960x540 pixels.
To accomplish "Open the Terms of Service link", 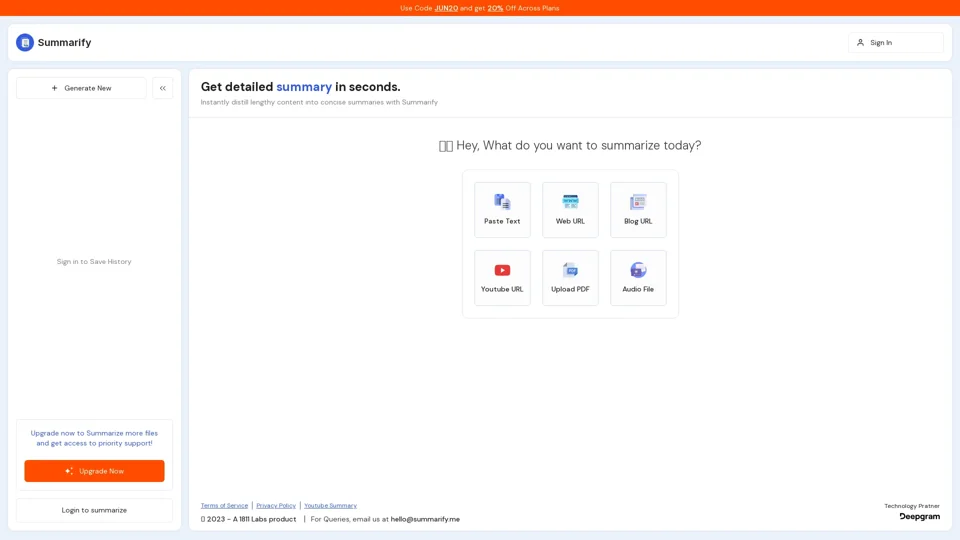I will click(224, 506).
